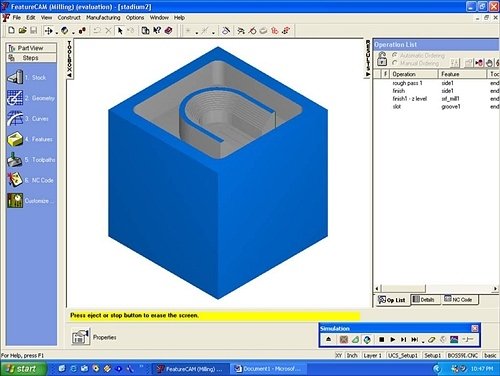Click the Windows Start button
This screenshot has height=376, width=500.
(22, 368)
